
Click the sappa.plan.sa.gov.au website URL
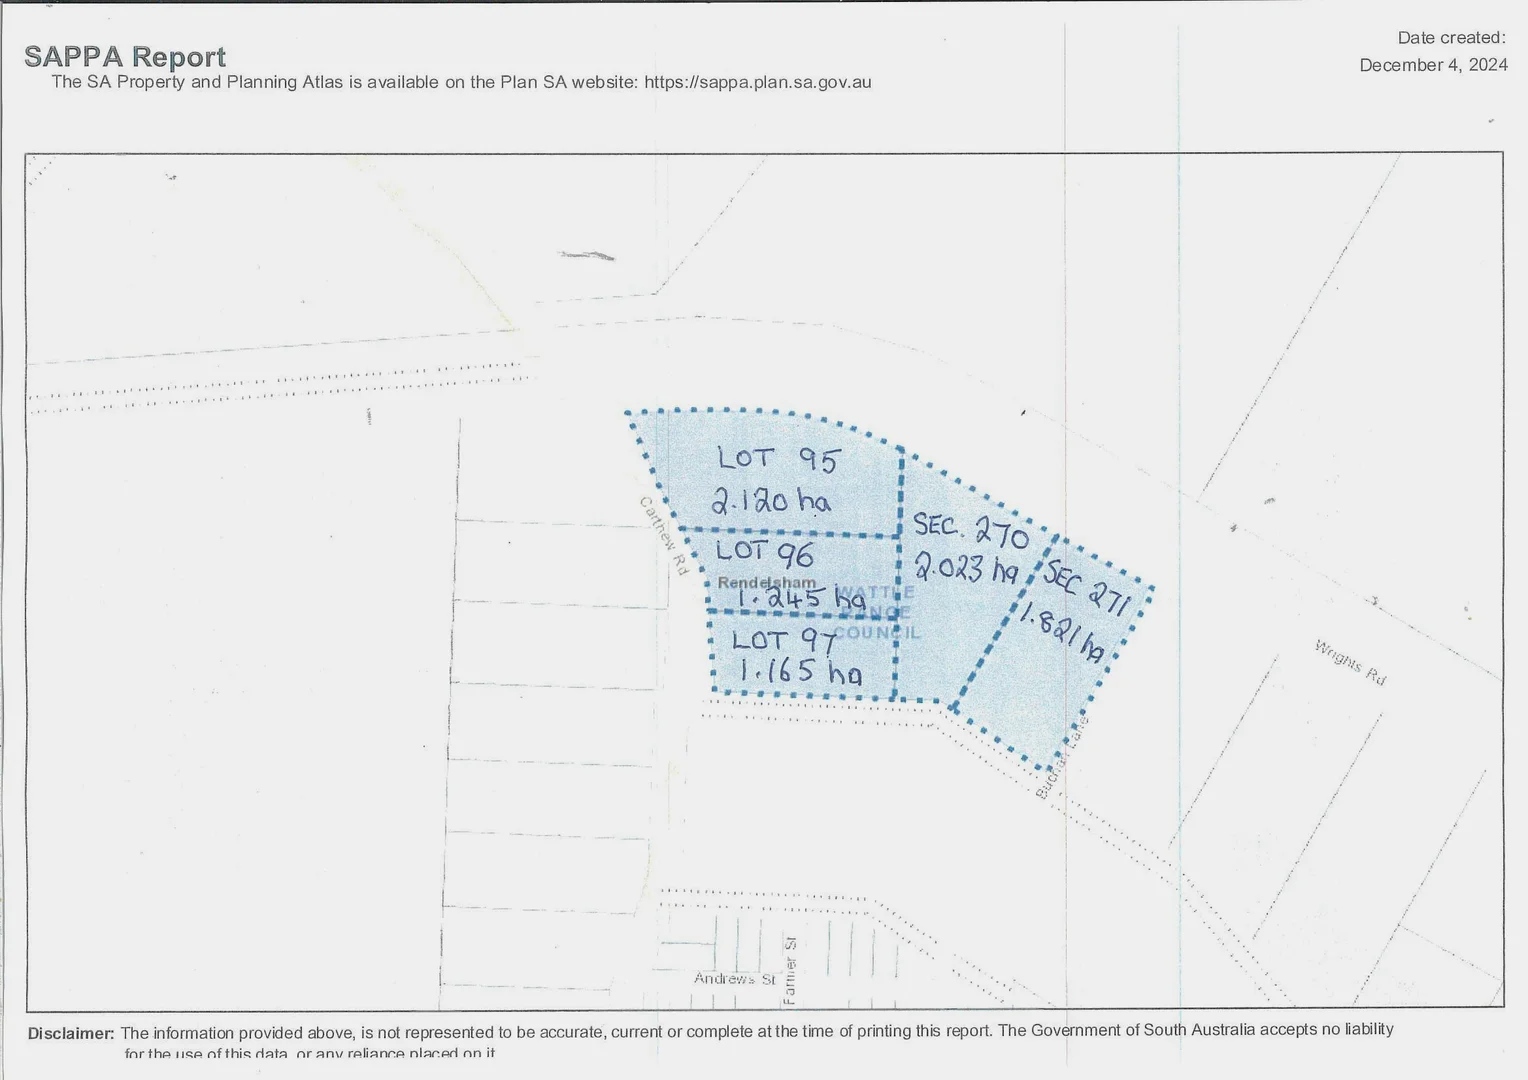point(757,82)
